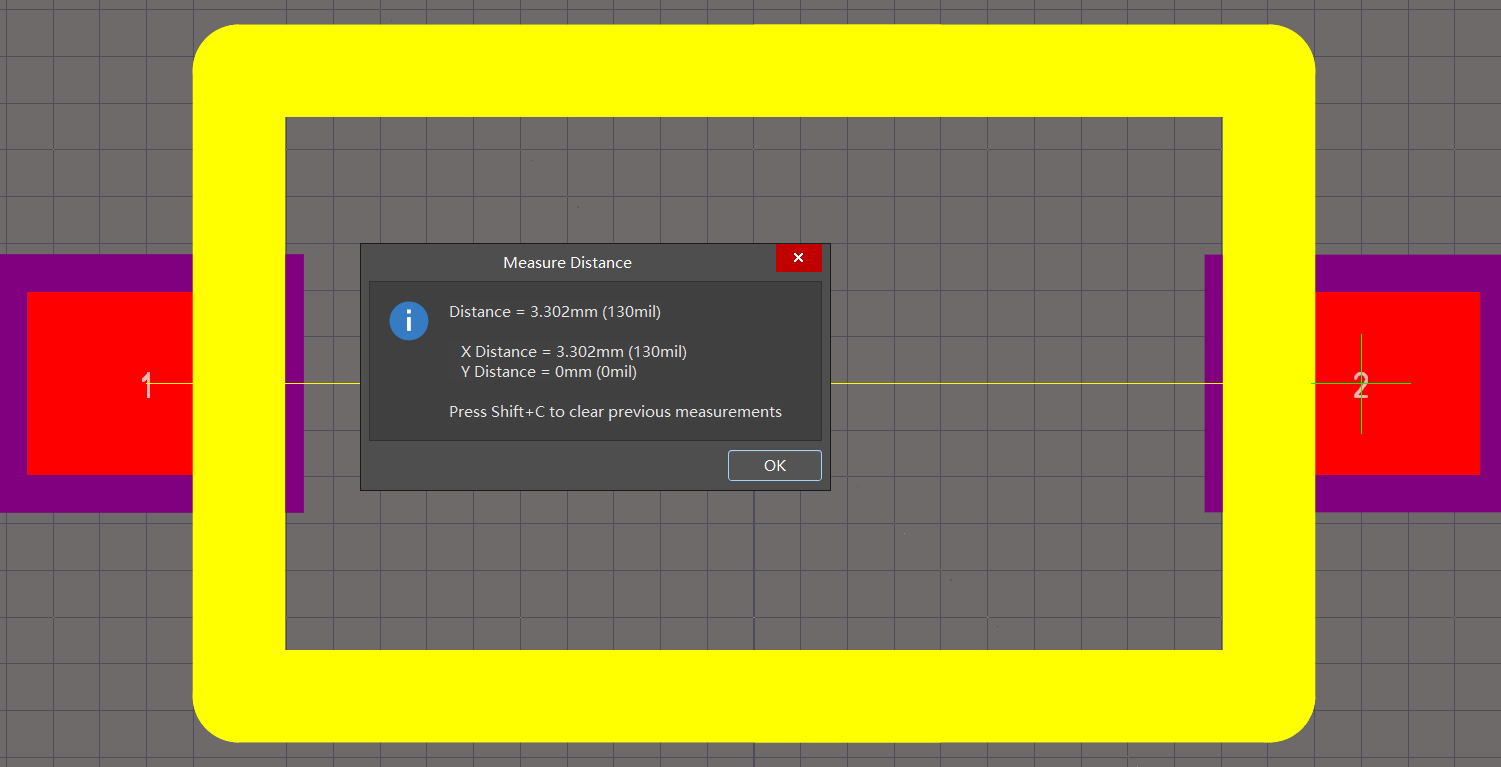Click the blue information icon
The width and height of the screenshot is (1501, 767).
click(409, 322)
